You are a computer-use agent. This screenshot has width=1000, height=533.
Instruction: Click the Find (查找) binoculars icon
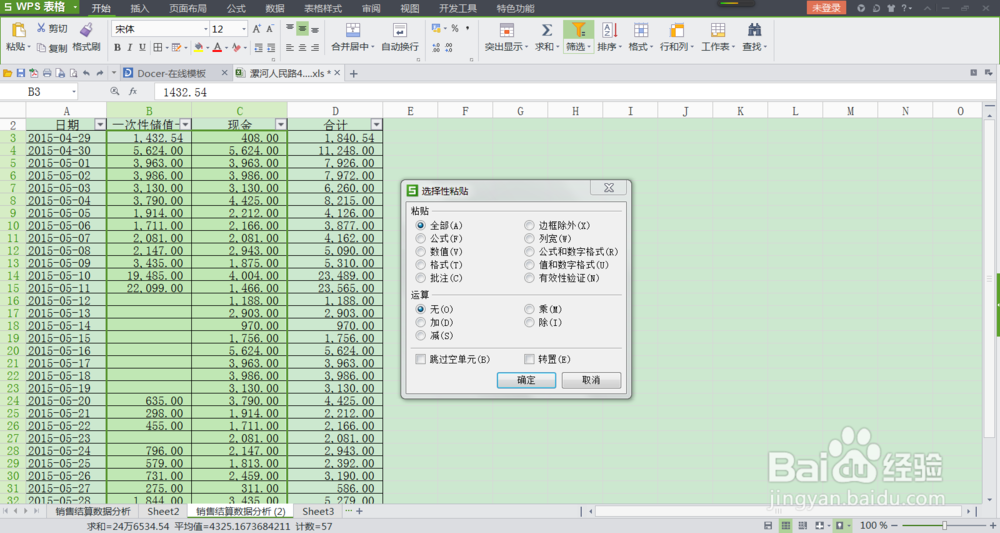tap(754, 30)
